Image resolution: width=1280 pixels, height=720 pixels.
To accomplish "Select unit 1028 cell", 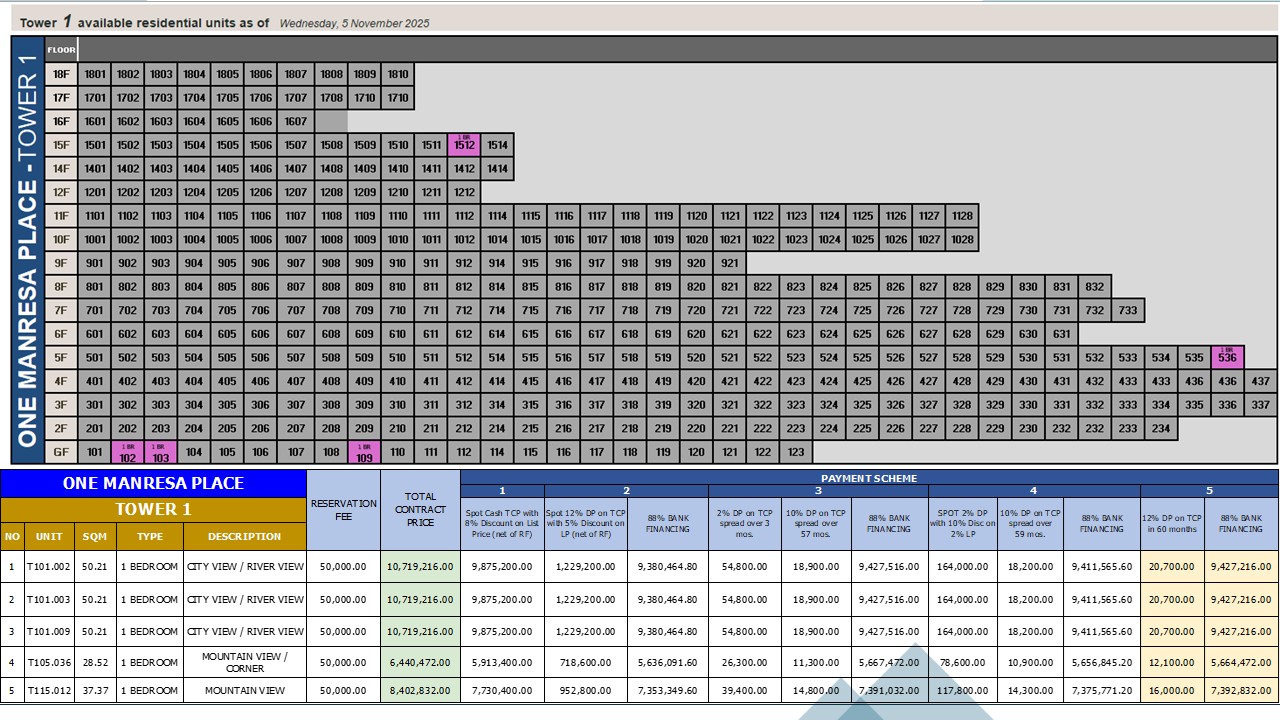I will [x=962, y=240].
